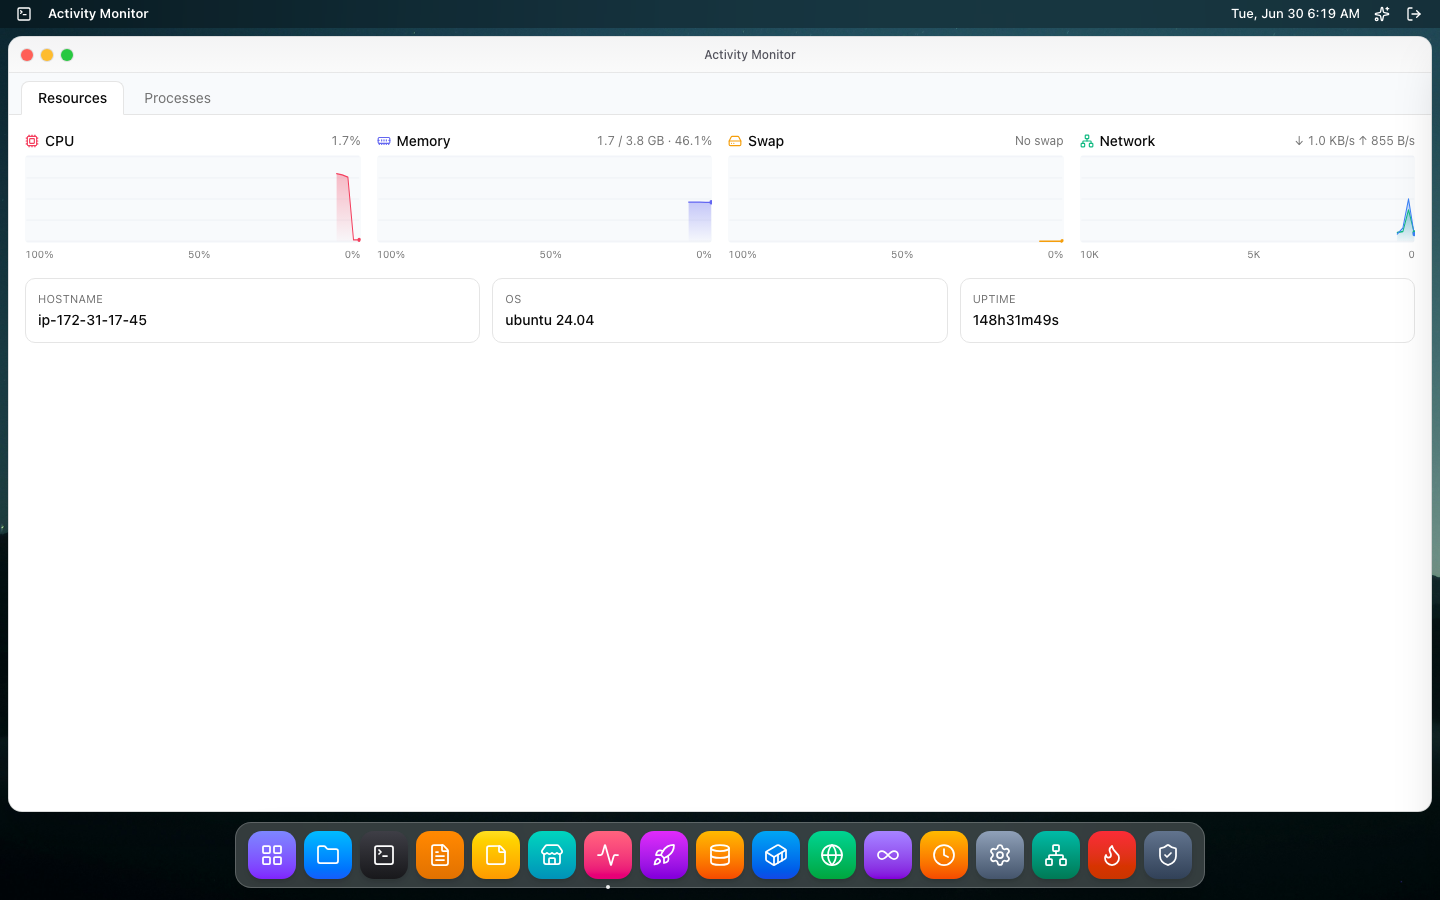
Task: Open the green globe browser dock icon
Action: (x=832, y=855)
